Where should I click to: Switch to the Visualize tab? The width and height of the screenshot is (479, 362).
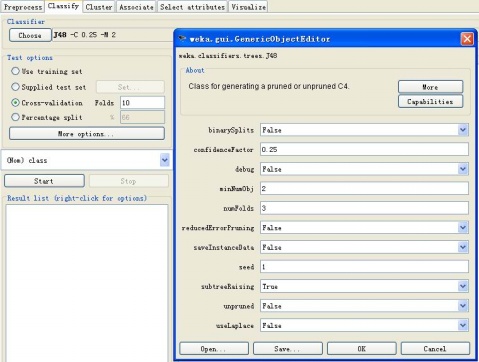click(x=249, y=7)
